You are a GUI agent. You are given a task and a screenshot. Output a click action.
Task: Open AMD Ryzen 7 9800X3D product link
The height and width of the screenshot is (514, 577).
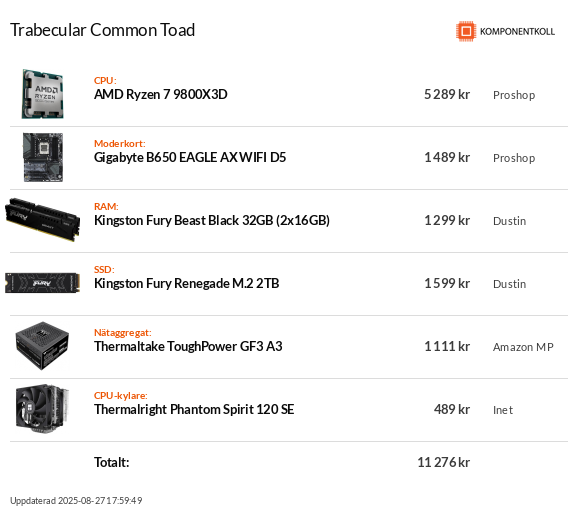(x=160, y=95)
